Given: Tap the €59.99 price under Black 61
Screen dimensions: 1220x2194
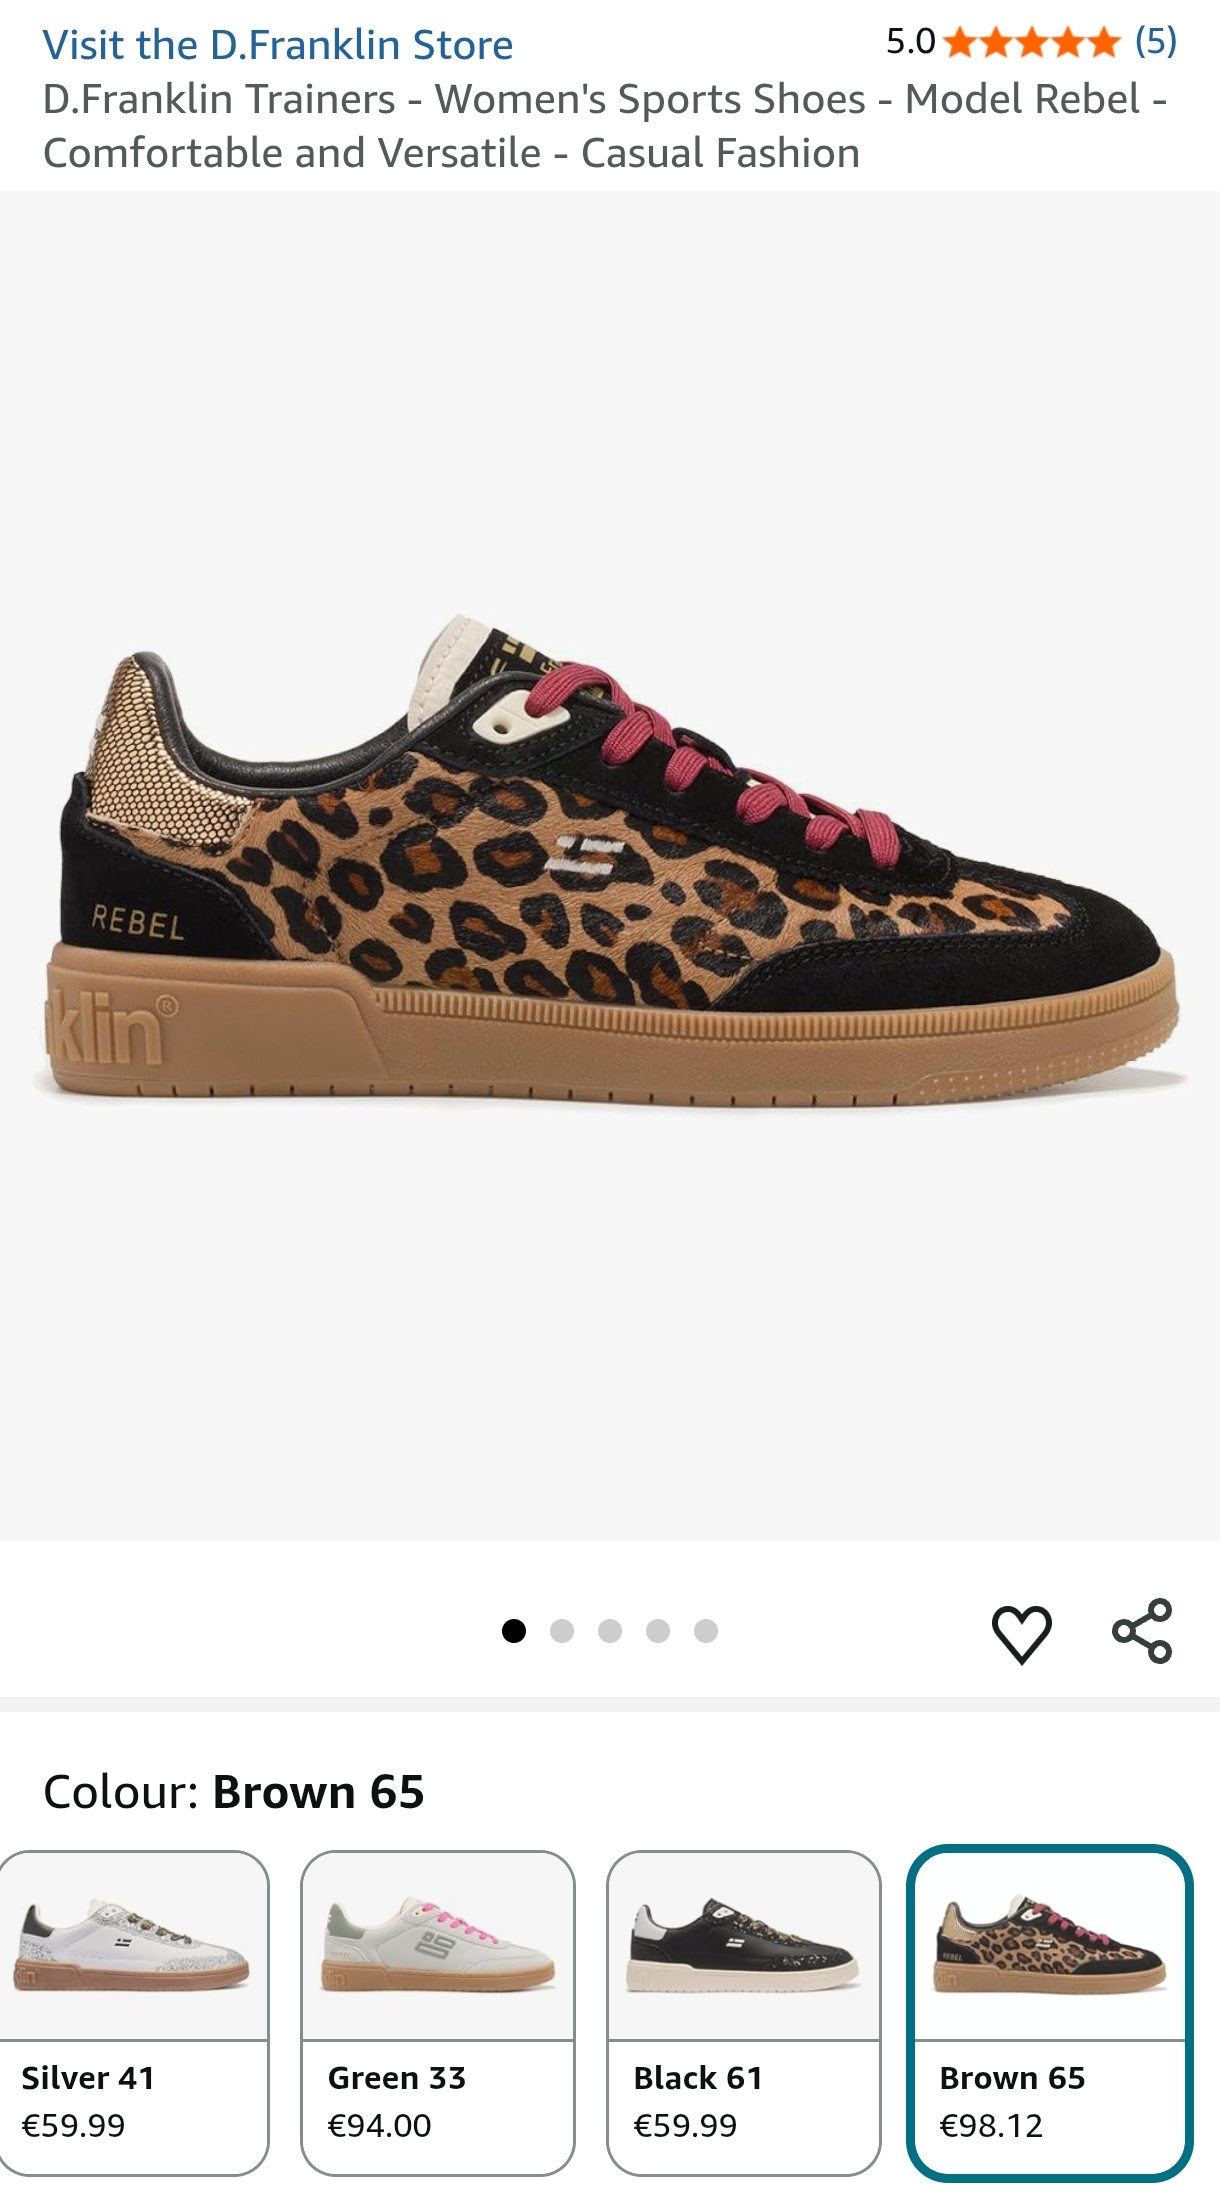Looking at the screenshot, I should 685,2125.
